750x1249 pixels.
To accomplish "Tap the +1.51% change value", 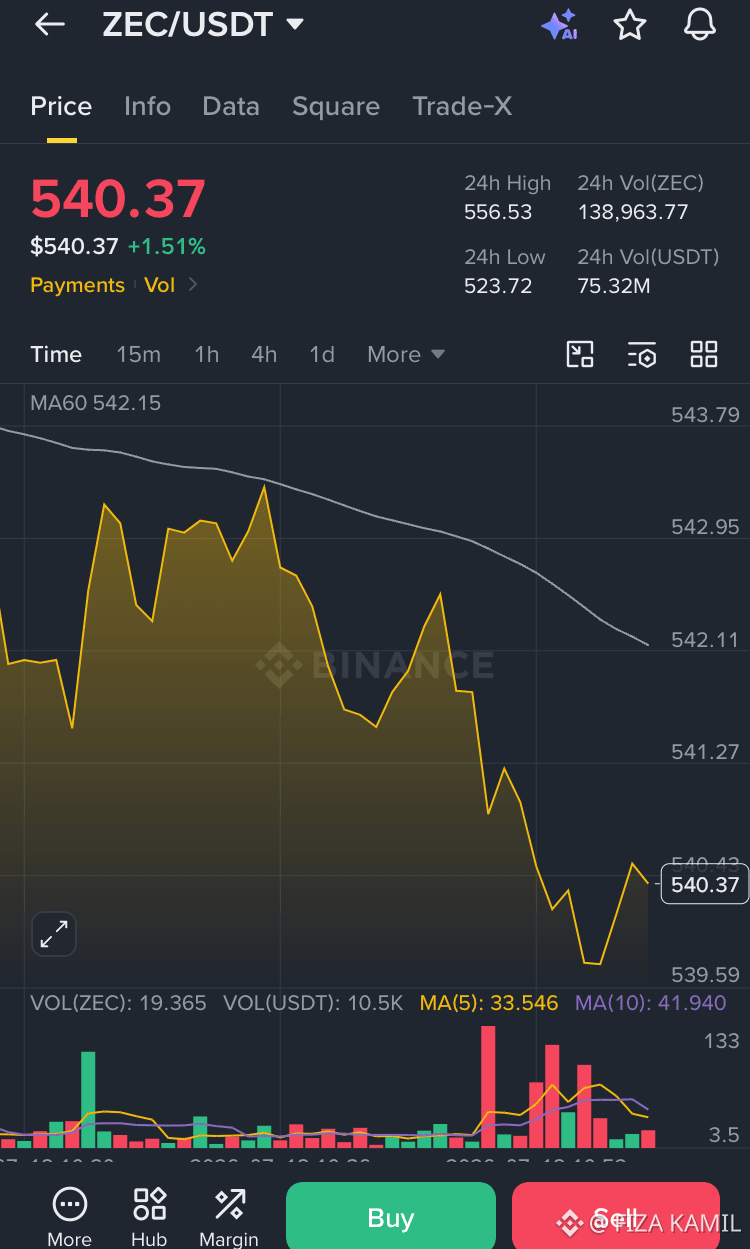I will (166, 246).
